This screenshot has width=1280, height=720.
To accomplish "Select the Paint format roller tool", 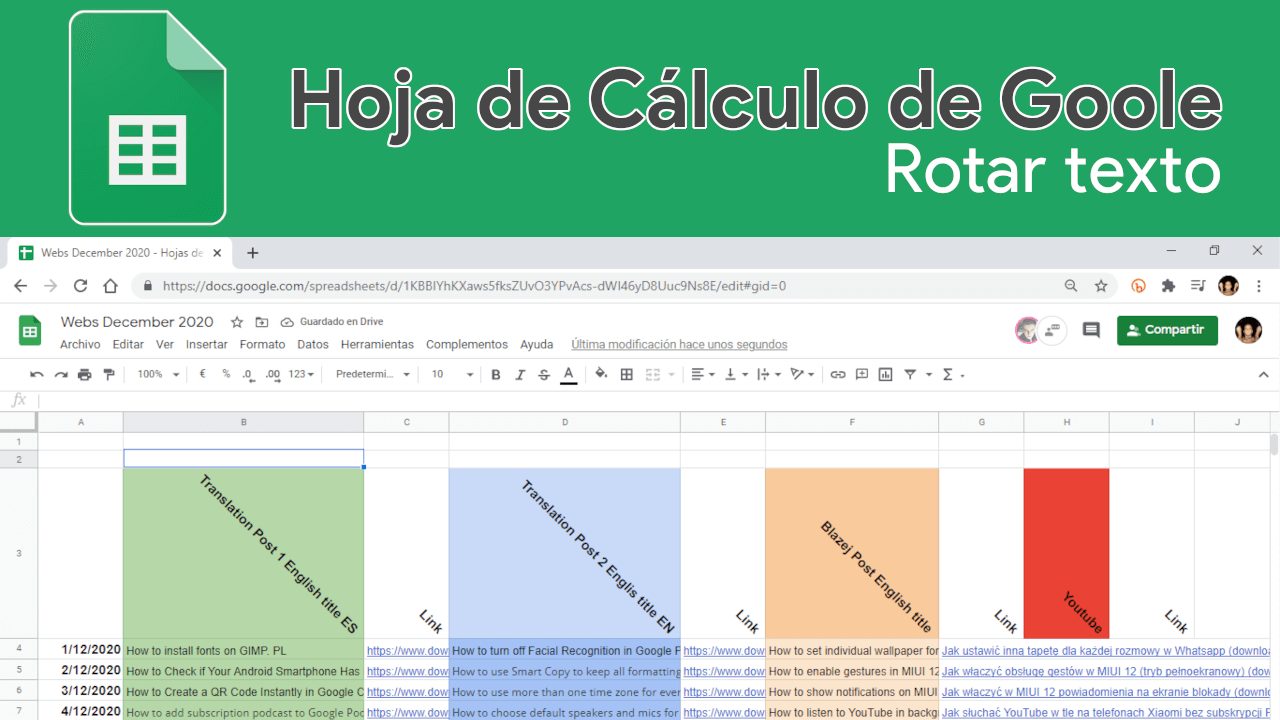I will point(109,374).
